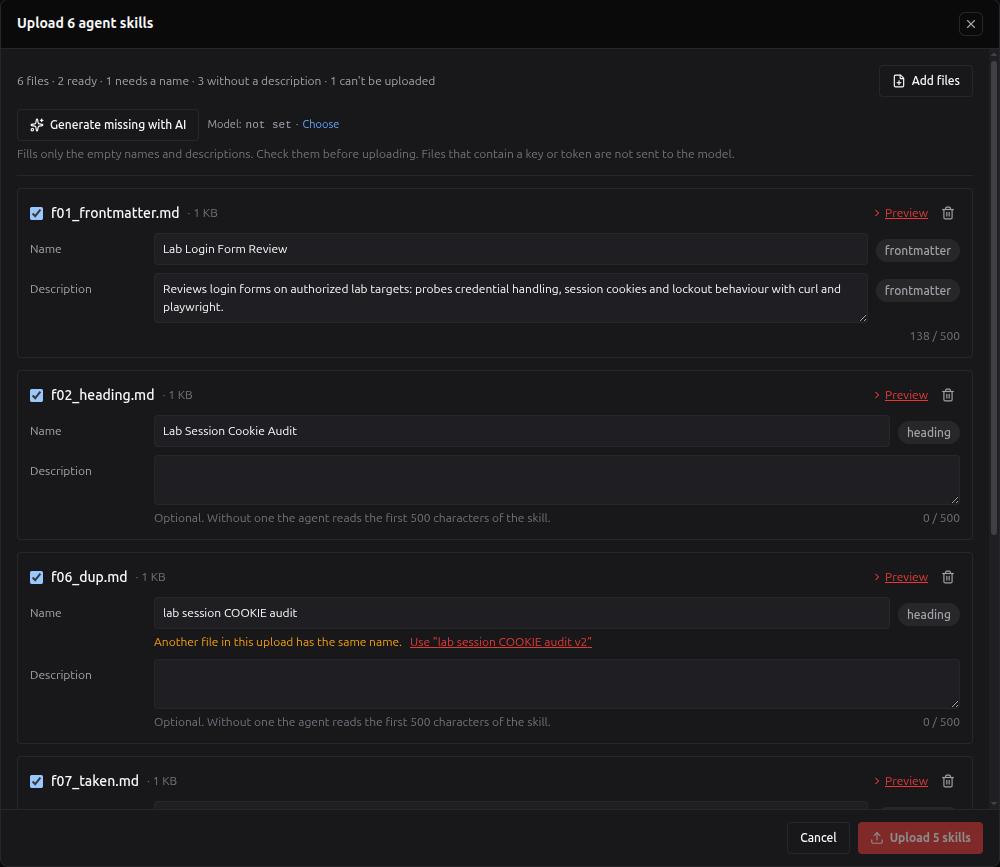Click the "138 / 500" character counter
The height and width of the screenshot is (867, 1000).
[934, 336]
